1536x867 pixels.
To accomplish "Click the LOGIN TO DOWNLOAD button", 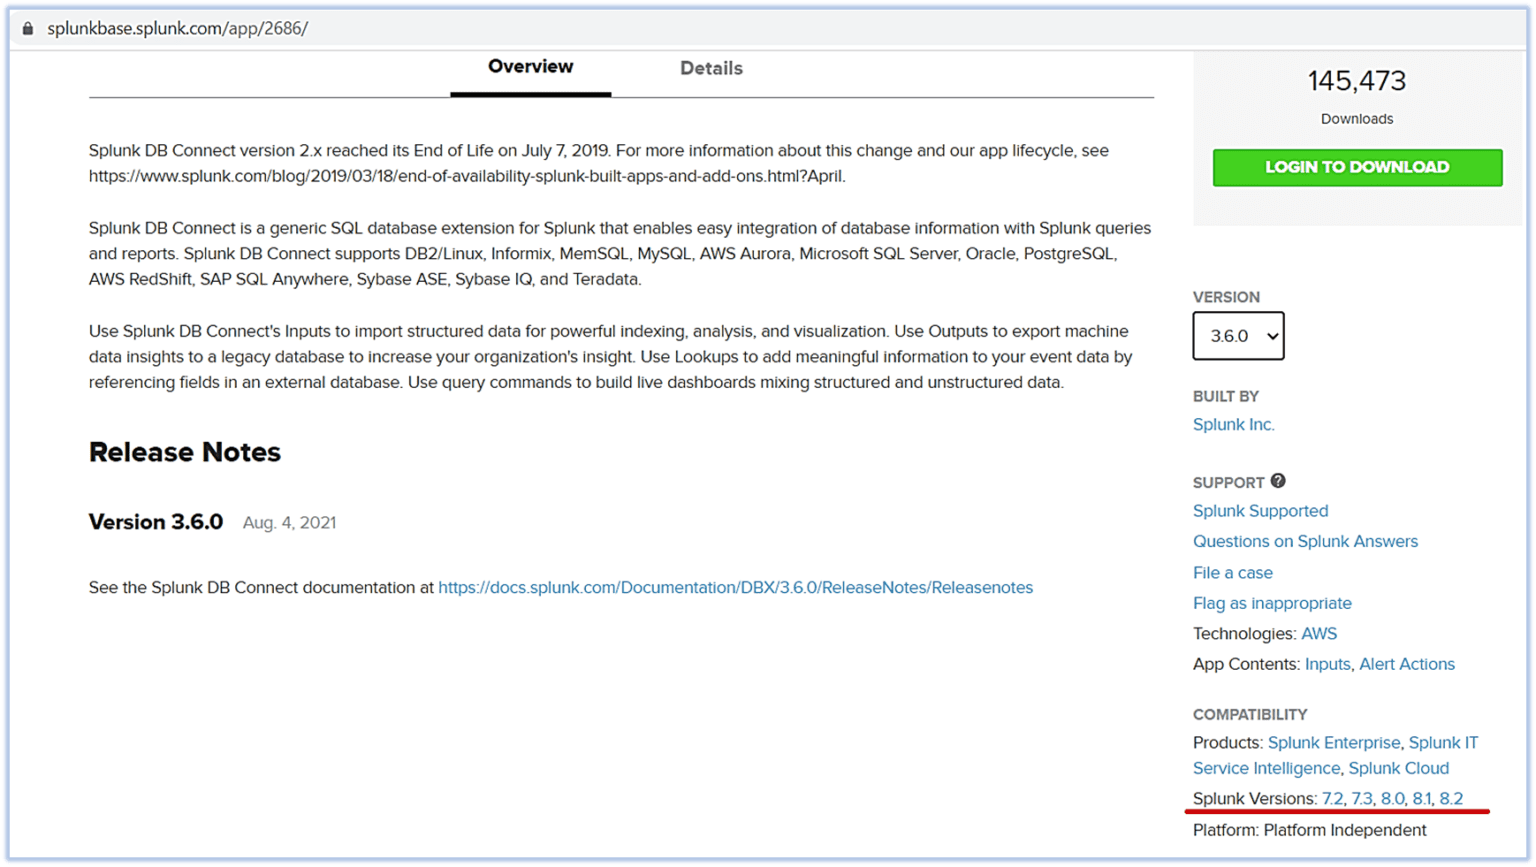I will (1357, 167).
